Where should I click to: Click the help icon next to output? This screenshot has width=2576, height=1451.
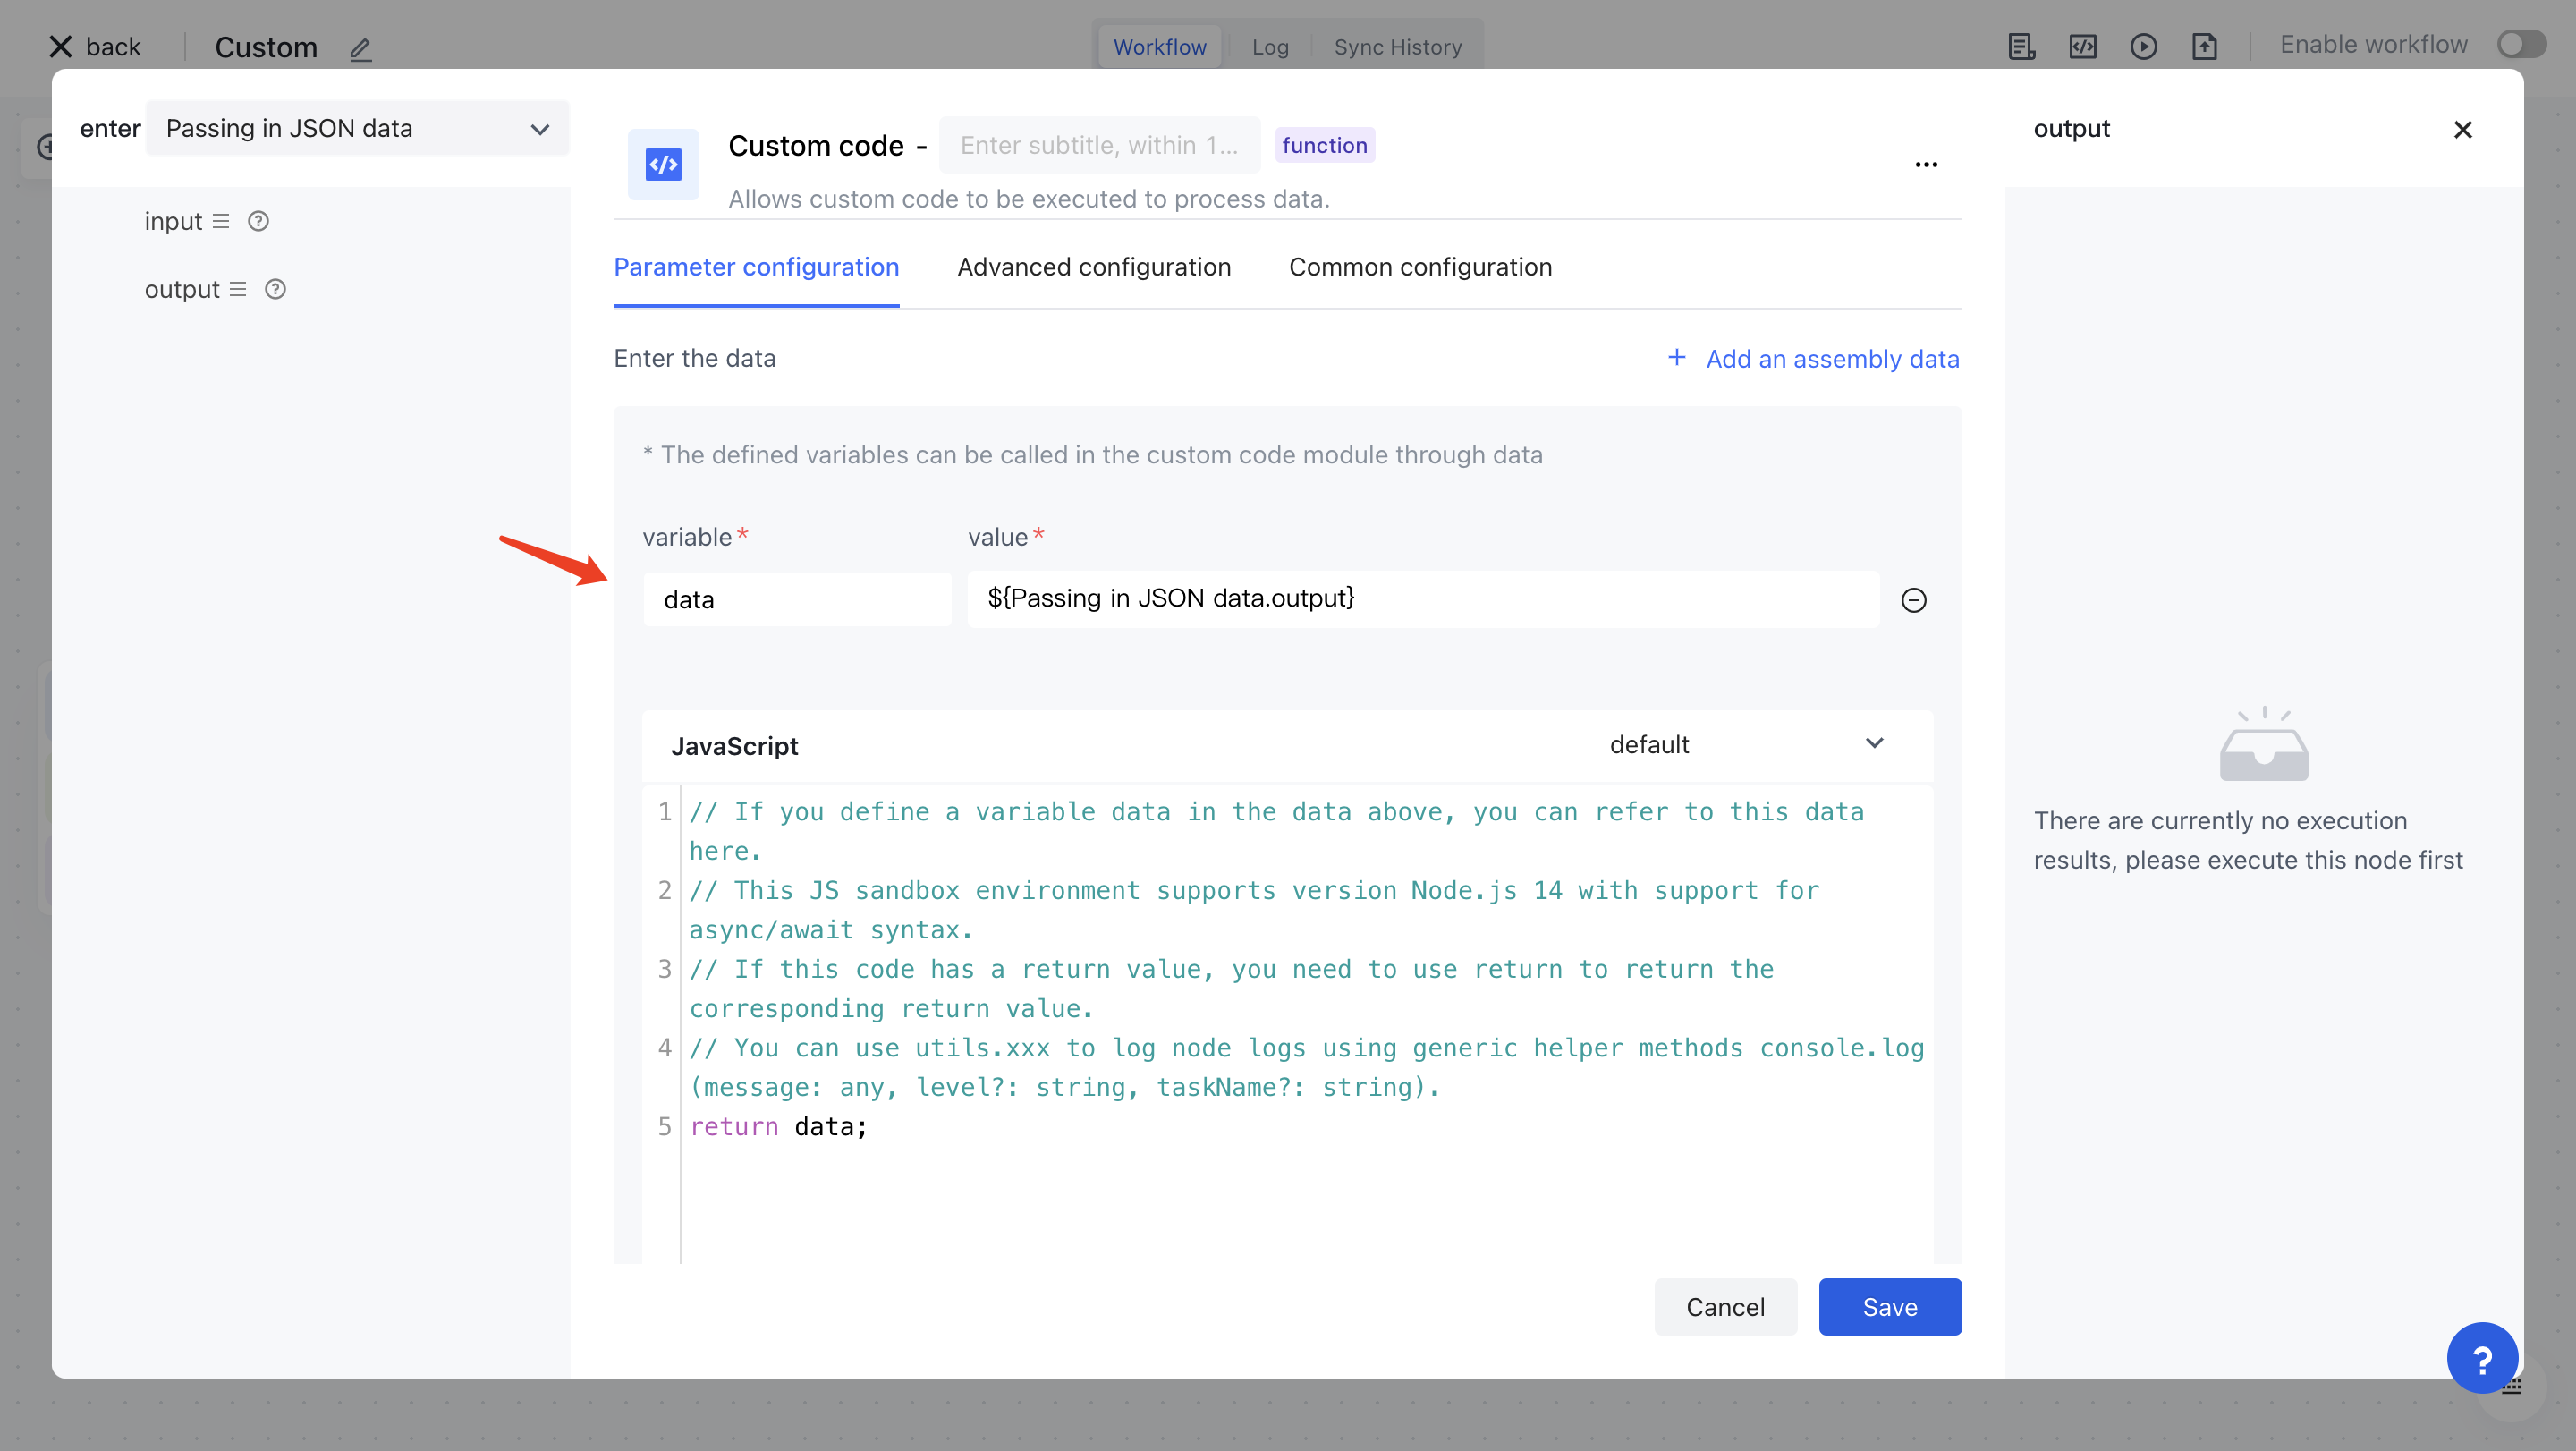pyautogui.click(x=275, y=289)
